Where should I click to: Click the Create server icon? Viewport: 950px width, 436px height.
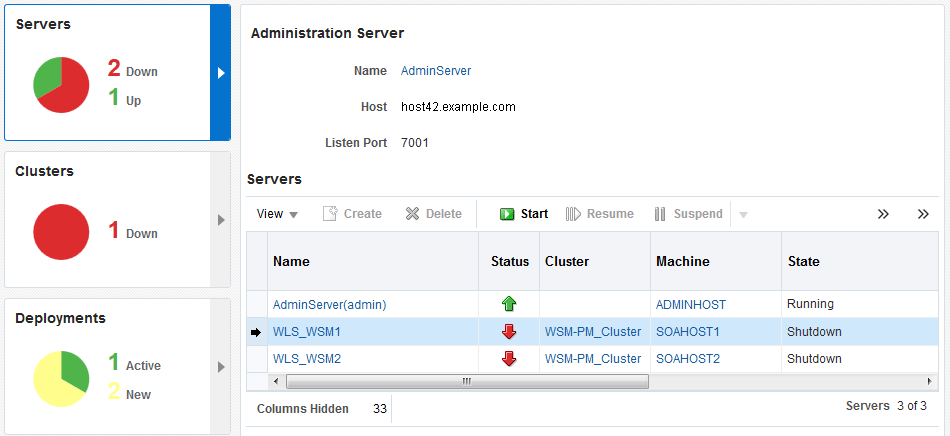[x=330, y=214]
